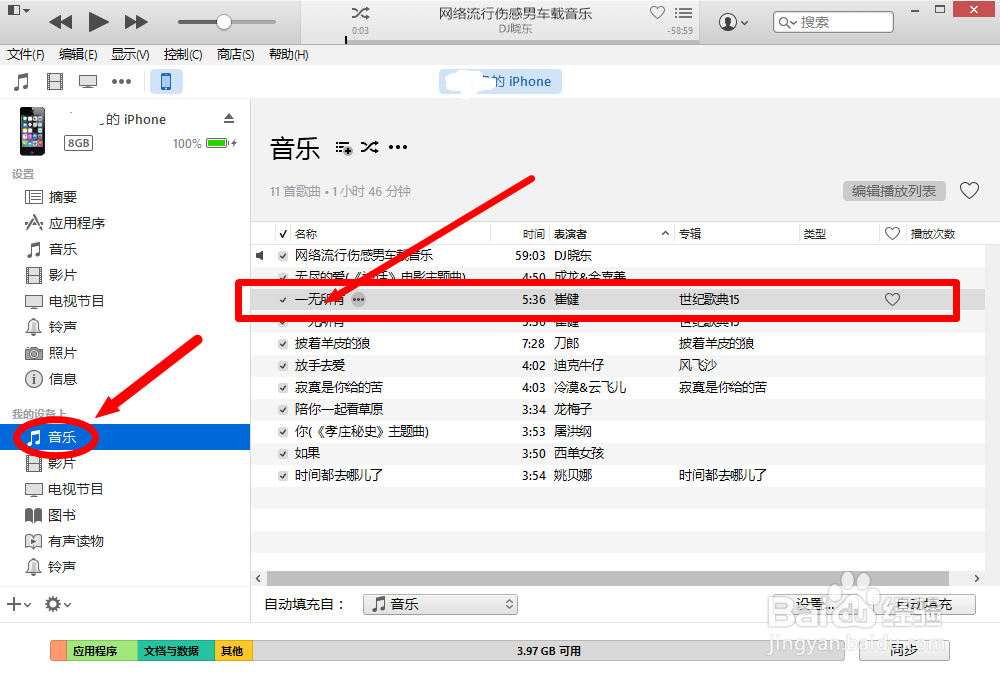Uncheck the checkbox for 时间都去哪儿了
The width and height of the screenshot is (1000, 678).
pos(282,475)
